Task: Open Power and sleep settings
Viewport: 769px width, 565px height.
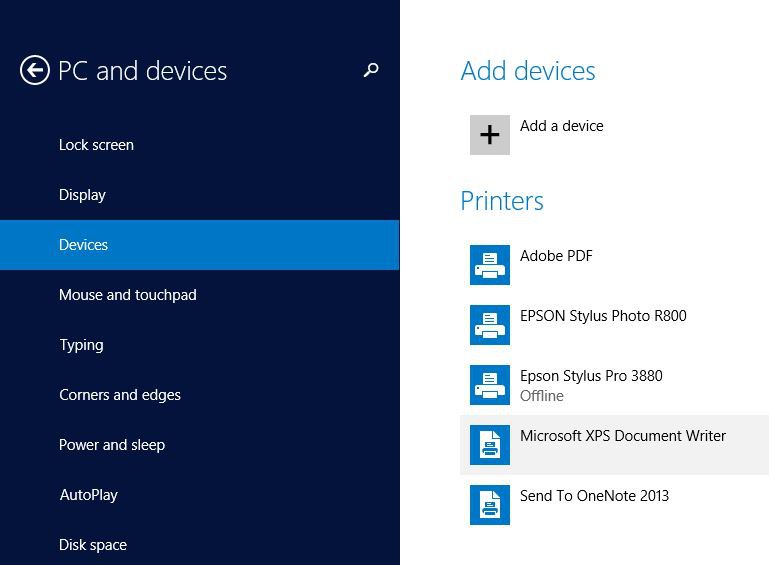Action: [x=200, y=445]
